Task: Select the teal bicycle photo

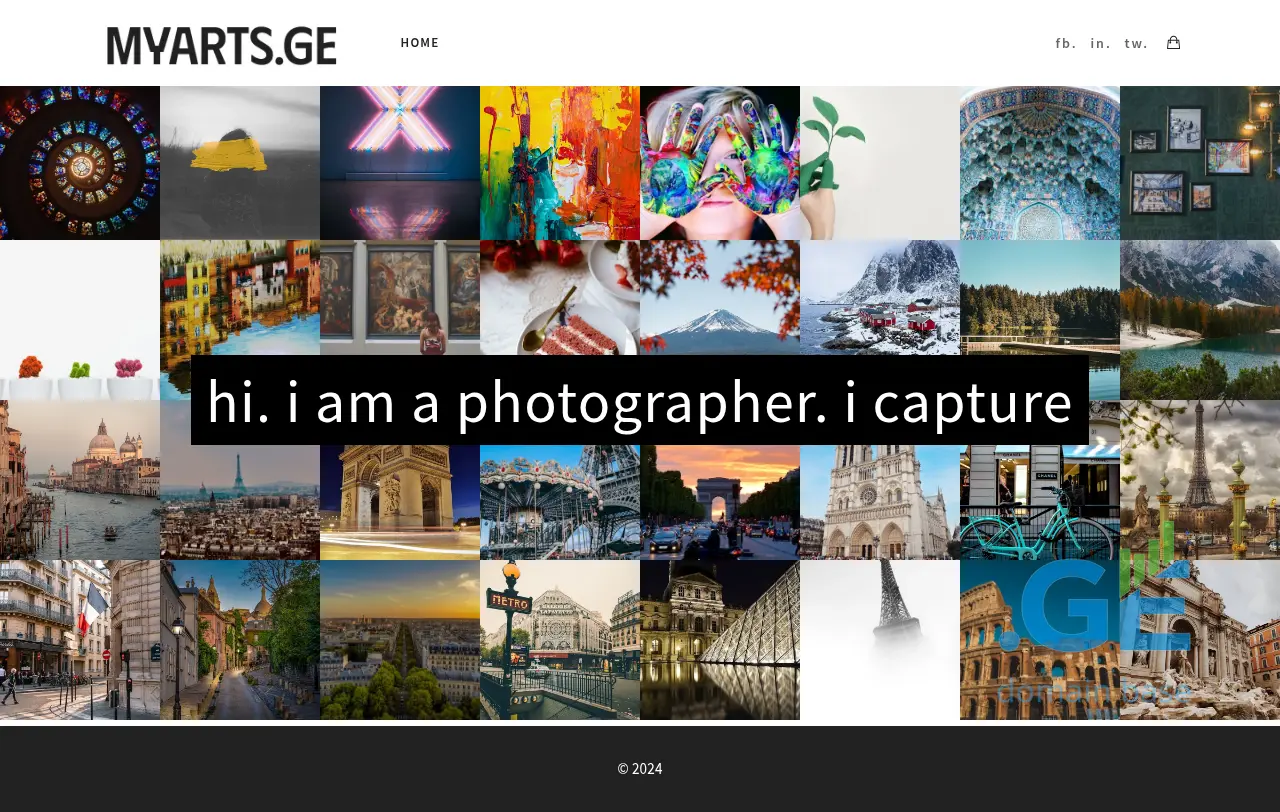Action: [1040, 502]
